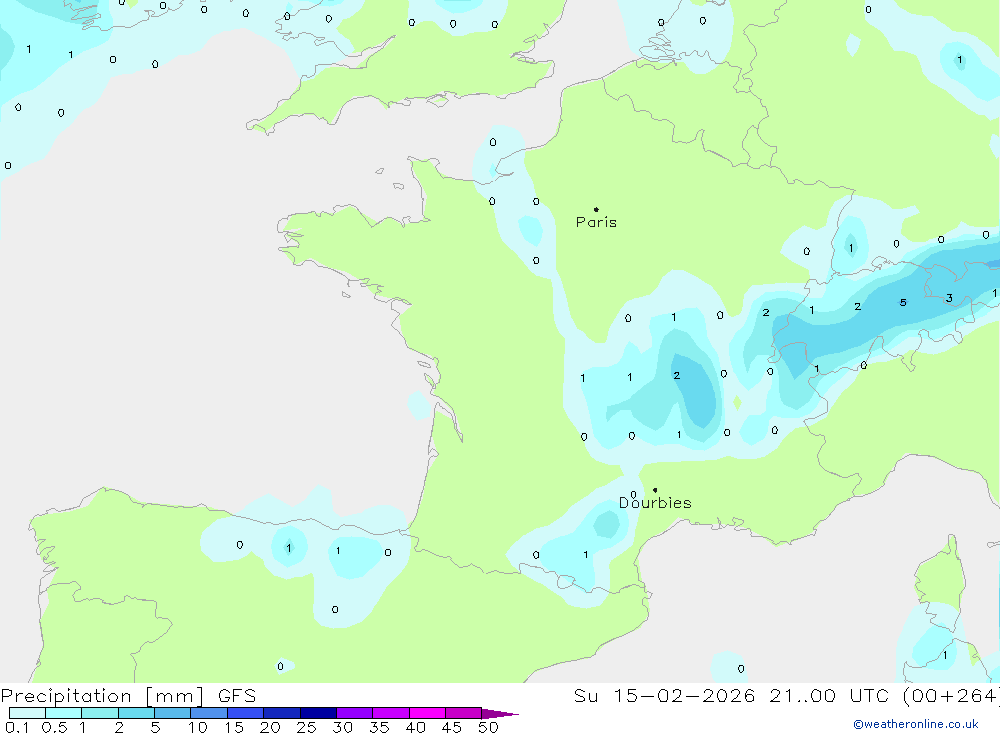Click the Paris city label
This screenshot has height=733, width=1000.
[x=596, y=222]
